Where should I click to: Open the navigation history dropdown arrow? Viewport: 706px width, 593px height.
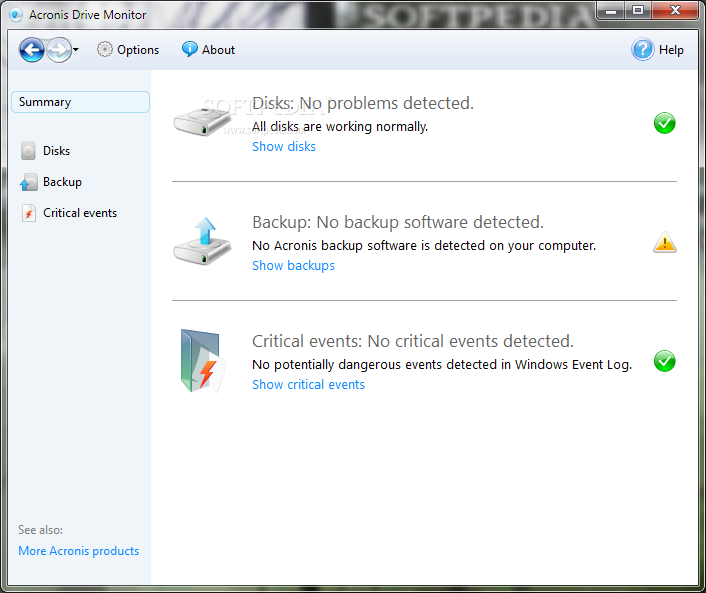tap(76, 50)
